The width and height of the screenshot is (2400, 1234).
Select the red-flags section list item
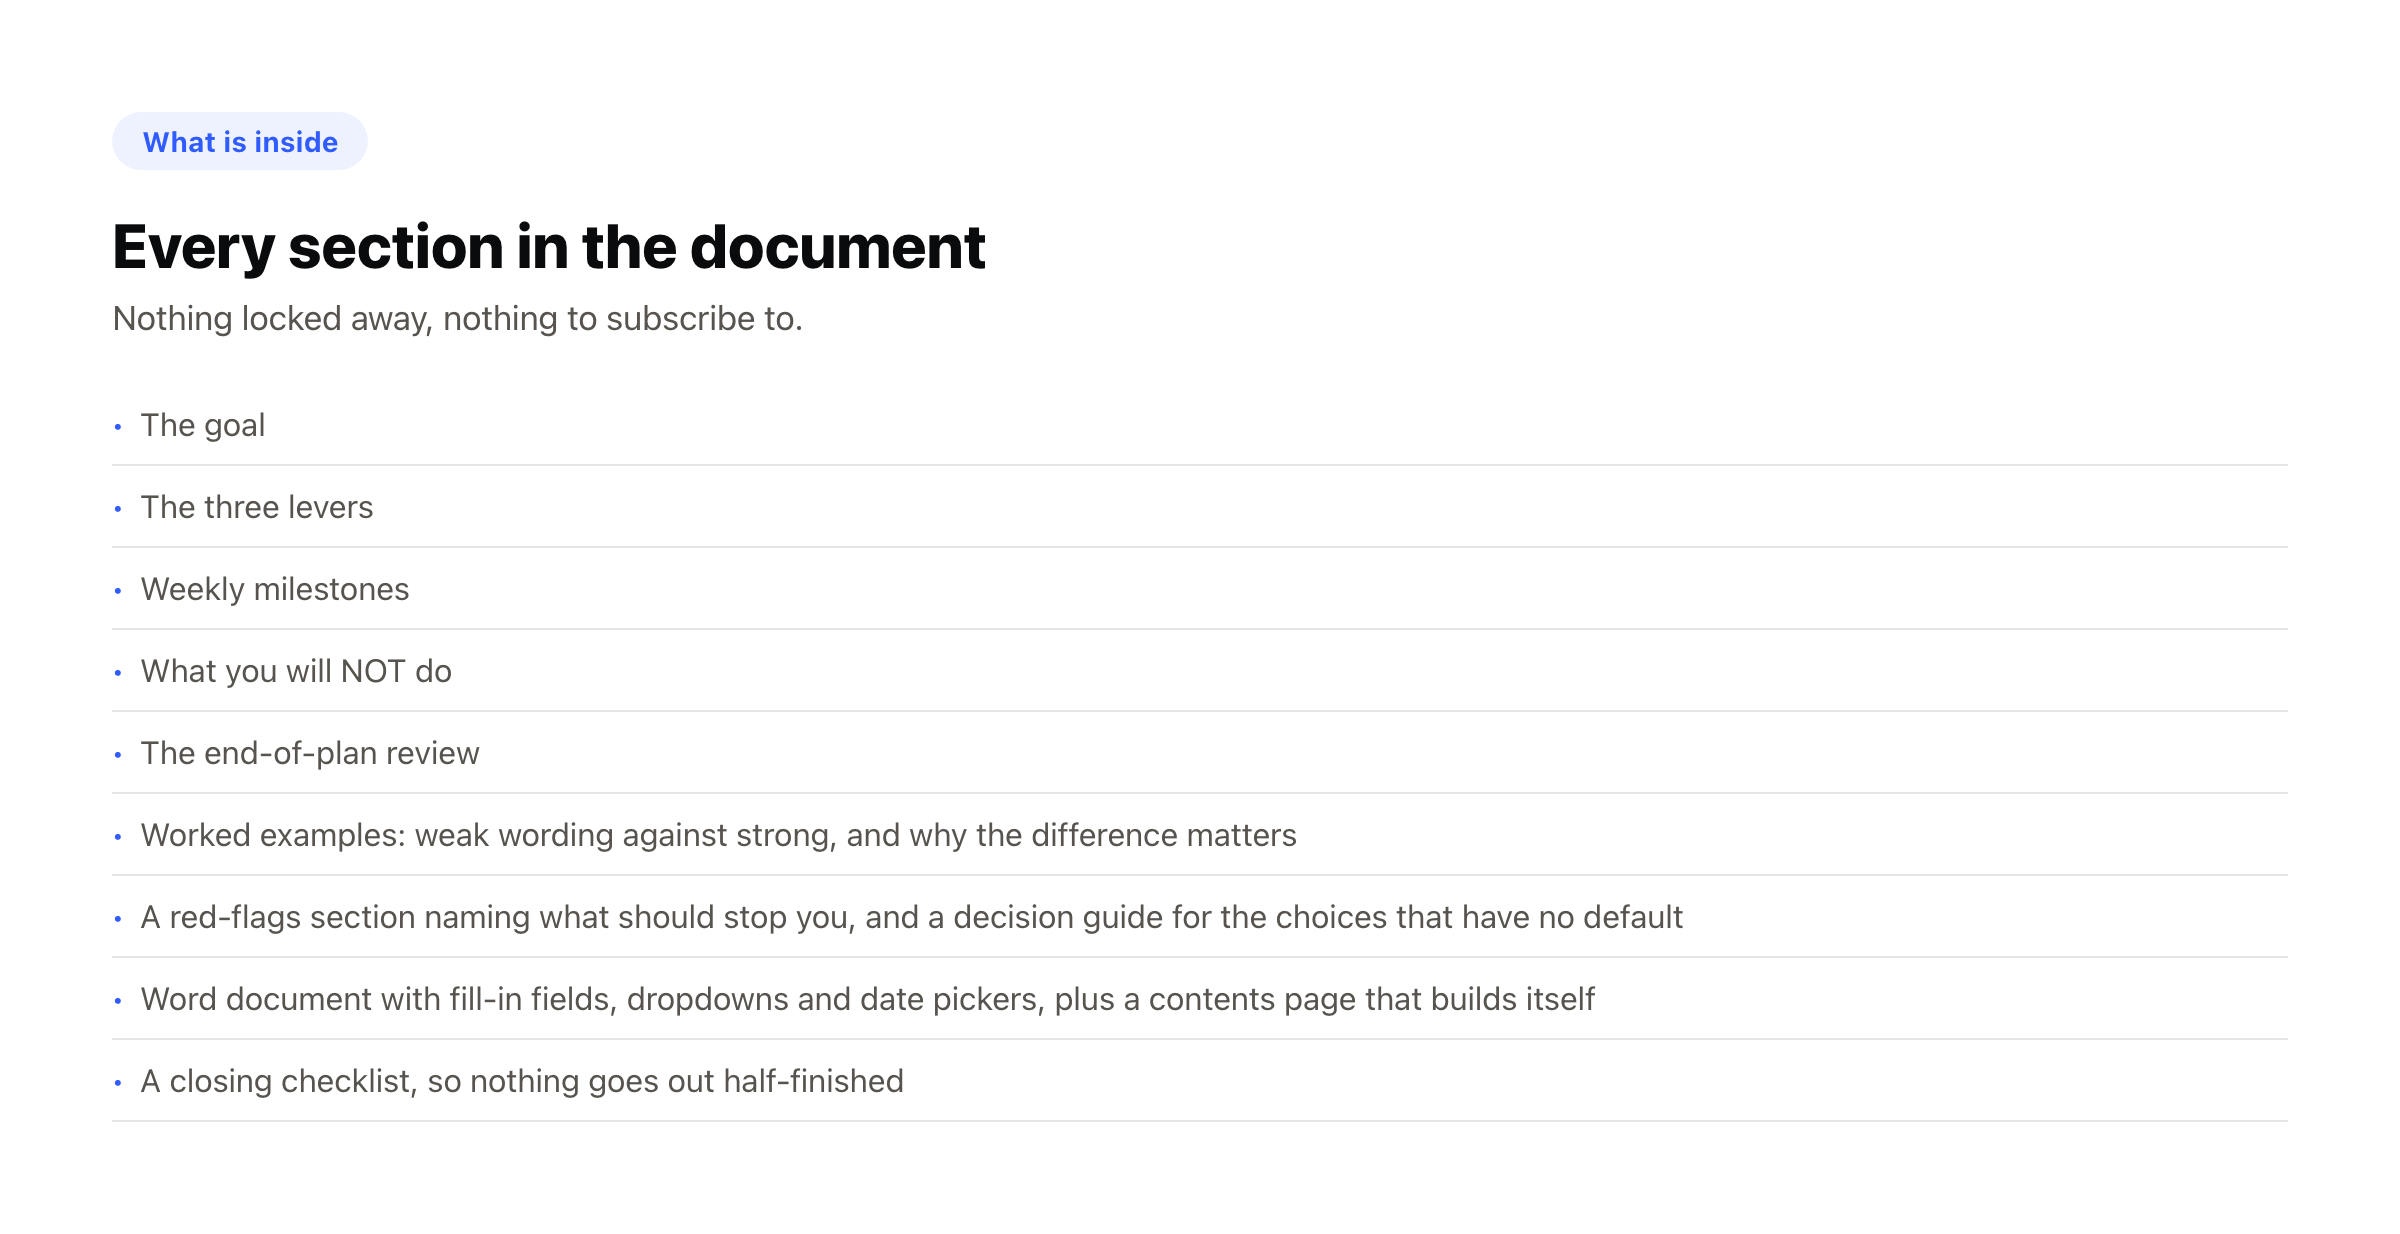pos(1200,917)
